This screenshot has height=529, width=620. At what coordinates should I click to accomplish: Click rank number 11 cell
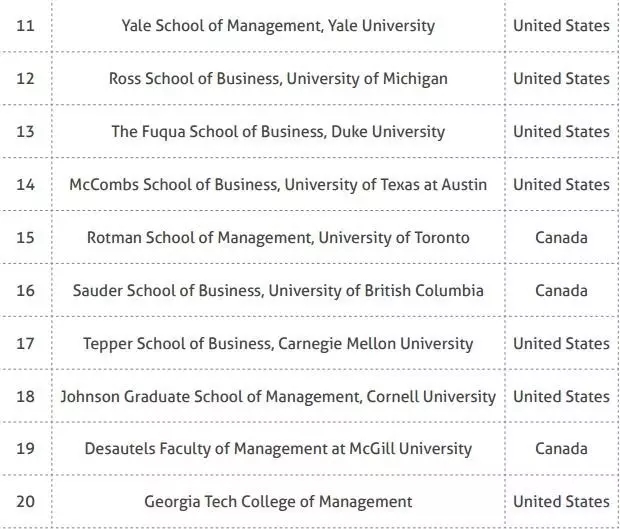(25, 26)
